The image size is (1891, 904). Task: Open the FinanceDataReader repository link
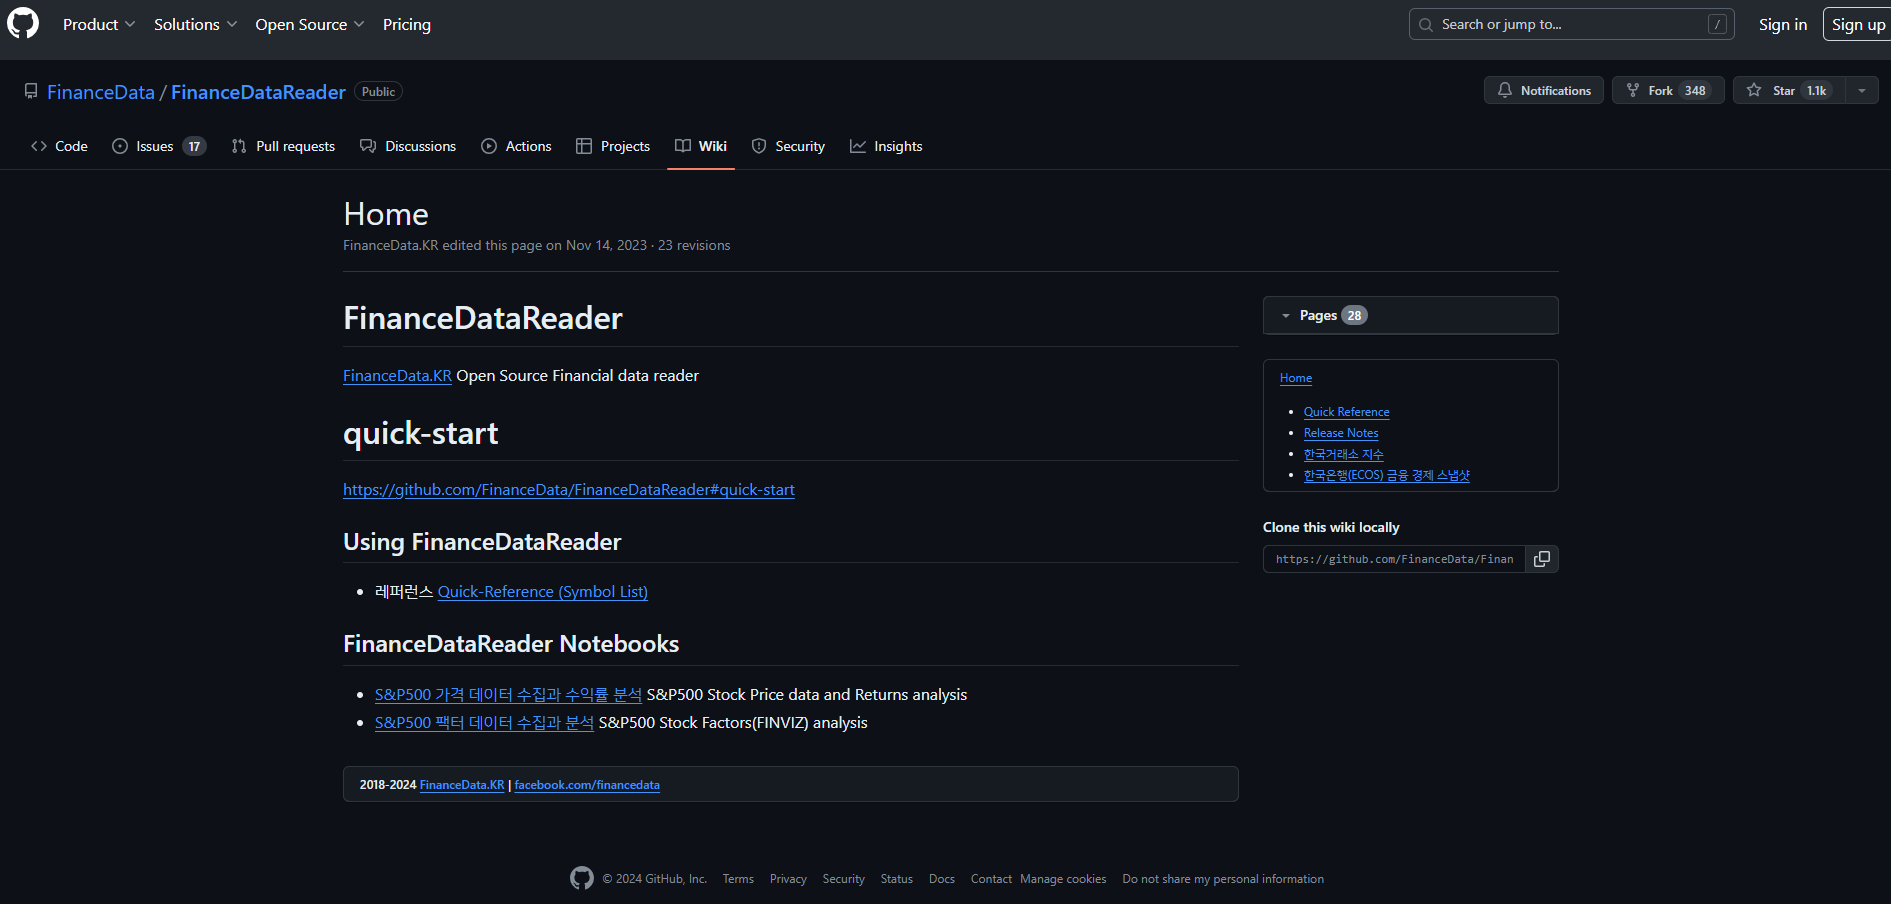pos(258,92)
